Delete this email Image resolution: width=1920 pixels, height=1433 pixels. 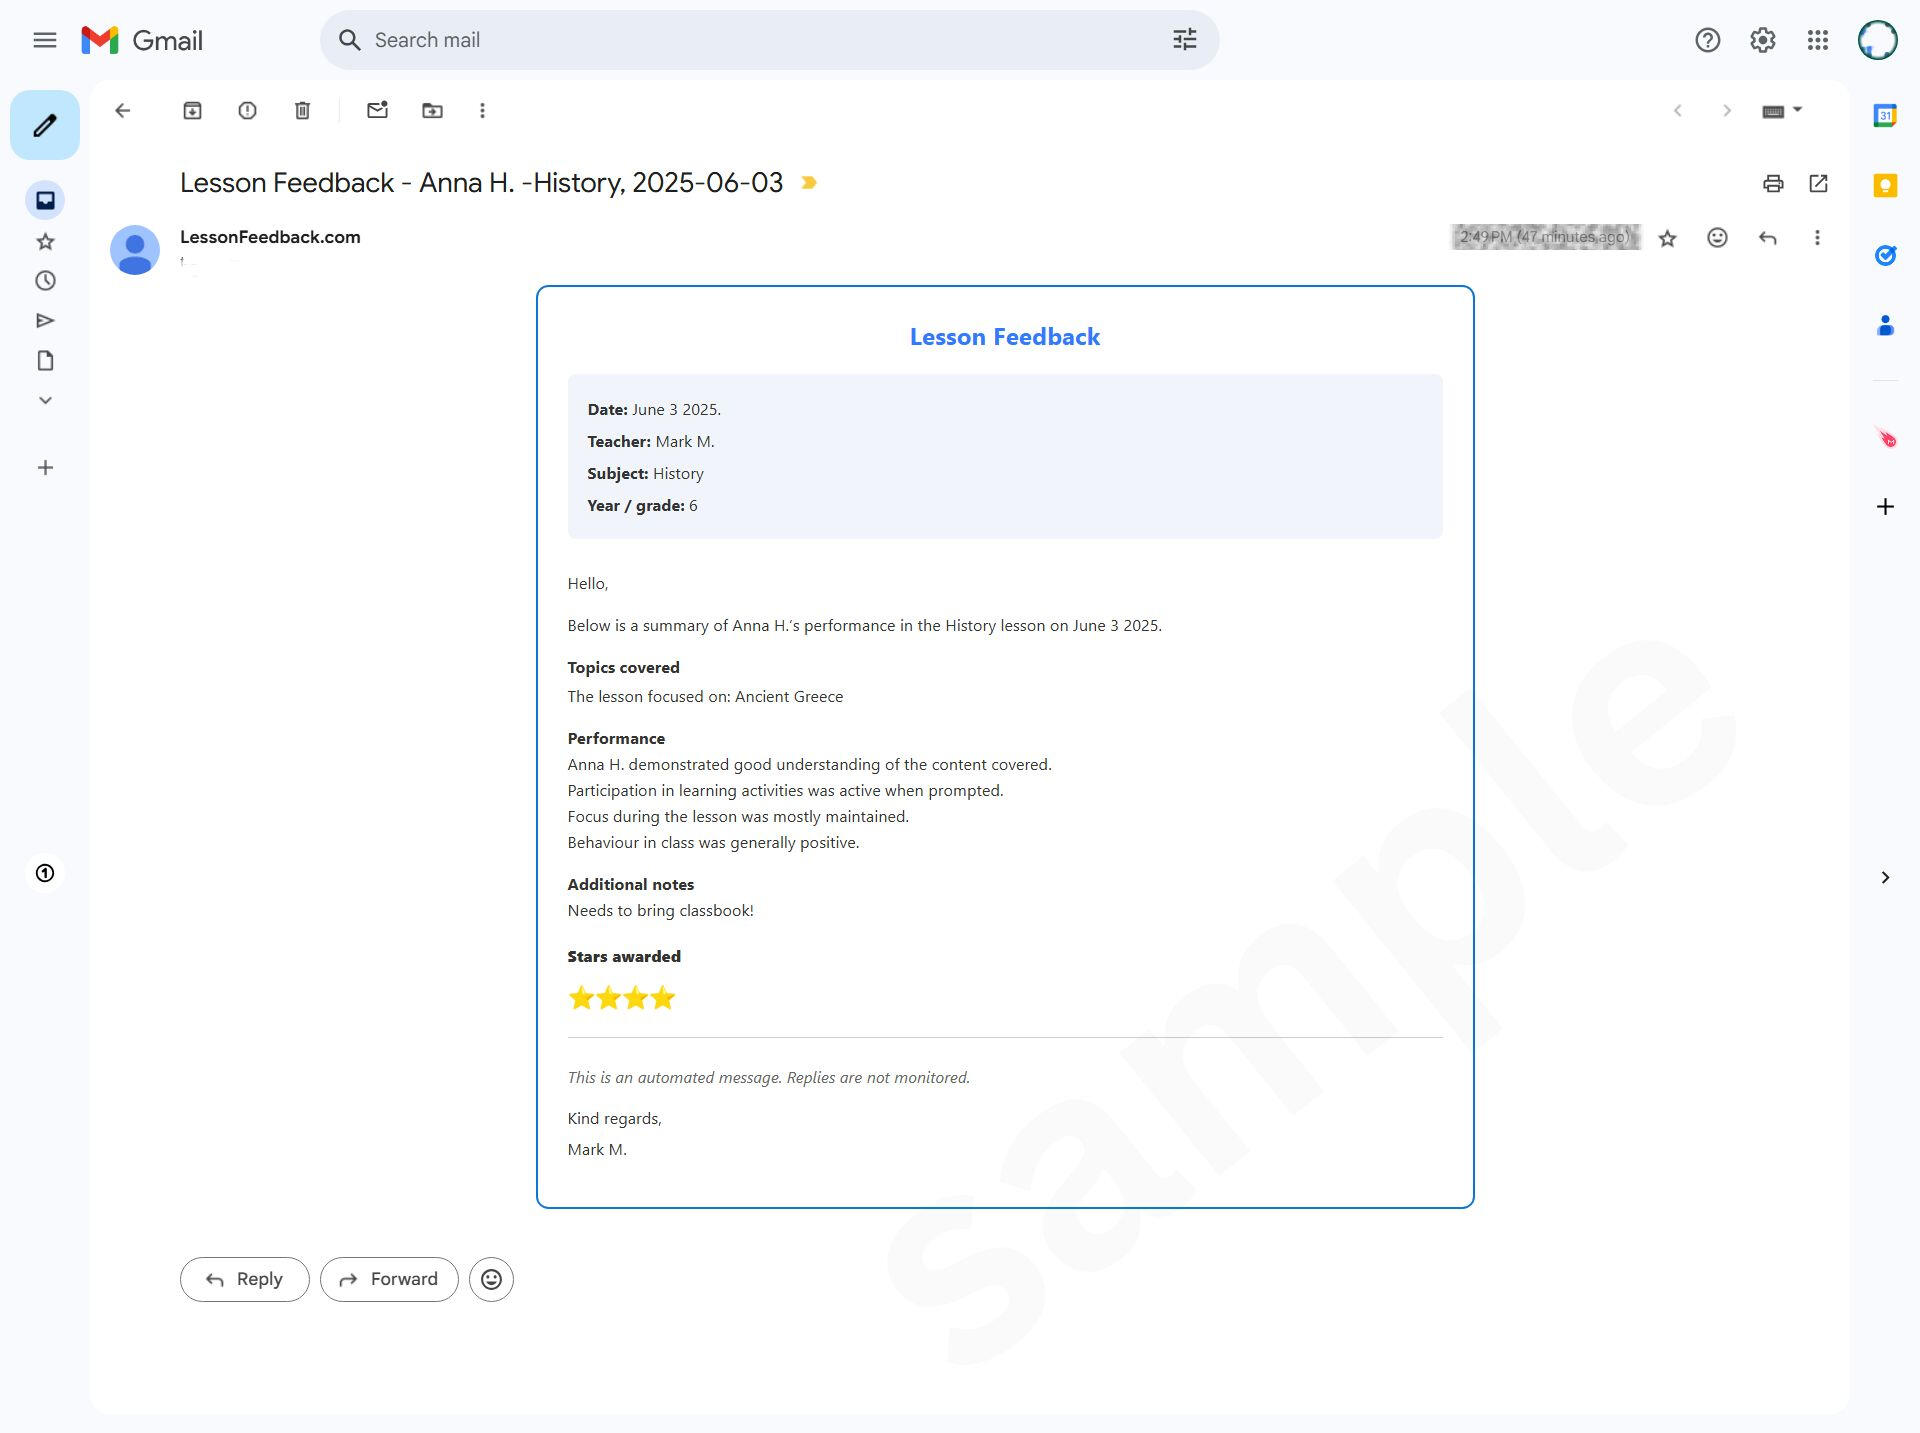click(x=302, y=111)
